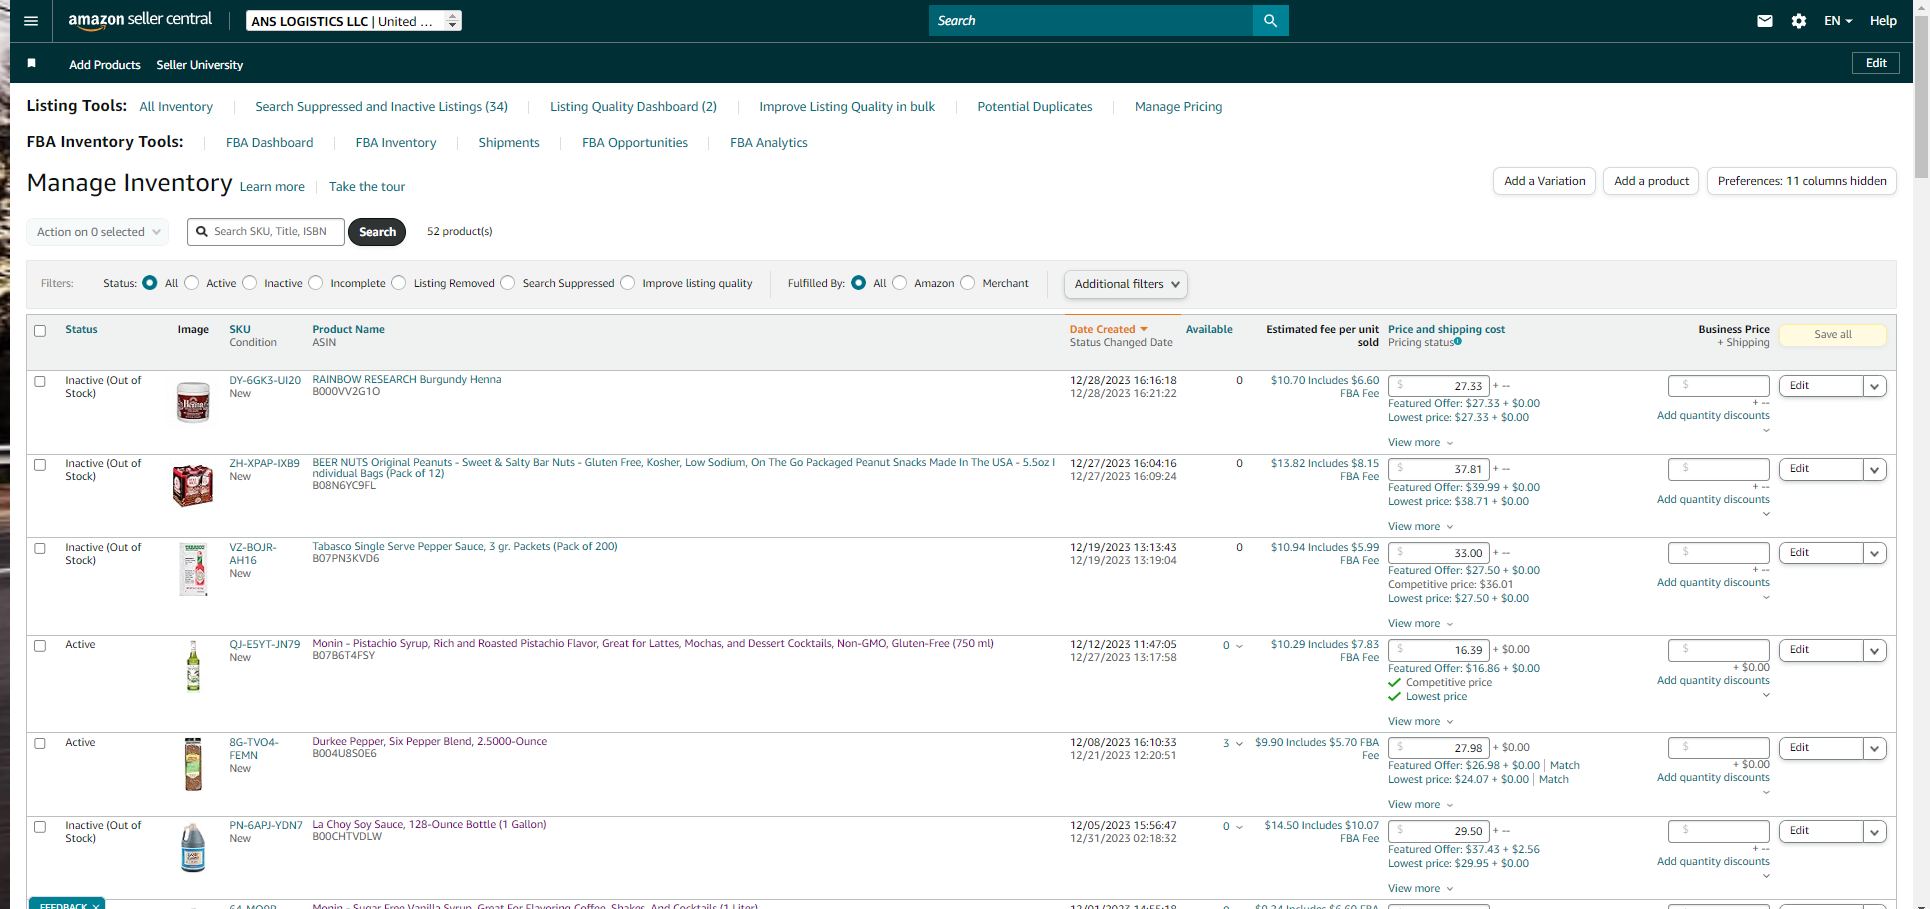Viewport: 1930px width, 909px height.
Task: Select the Listing Removed status radio
Action: click(399, 283)
